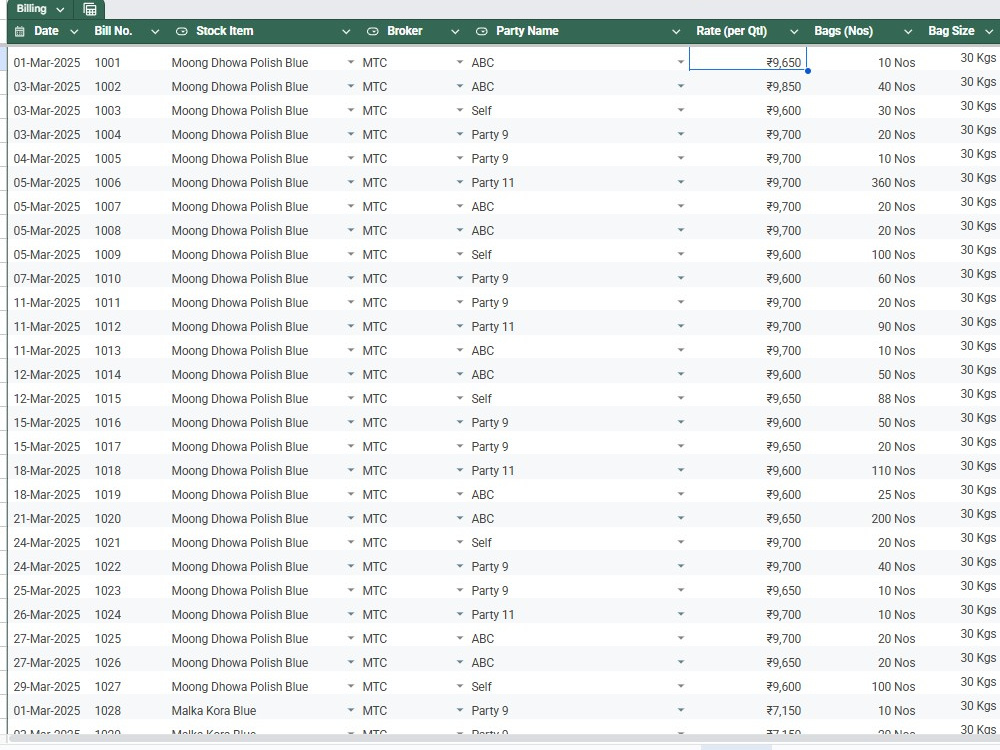
Task: Select 200 Nos cell in bill 1020 row
Action: pyautogui.click(x=893, y=518)
